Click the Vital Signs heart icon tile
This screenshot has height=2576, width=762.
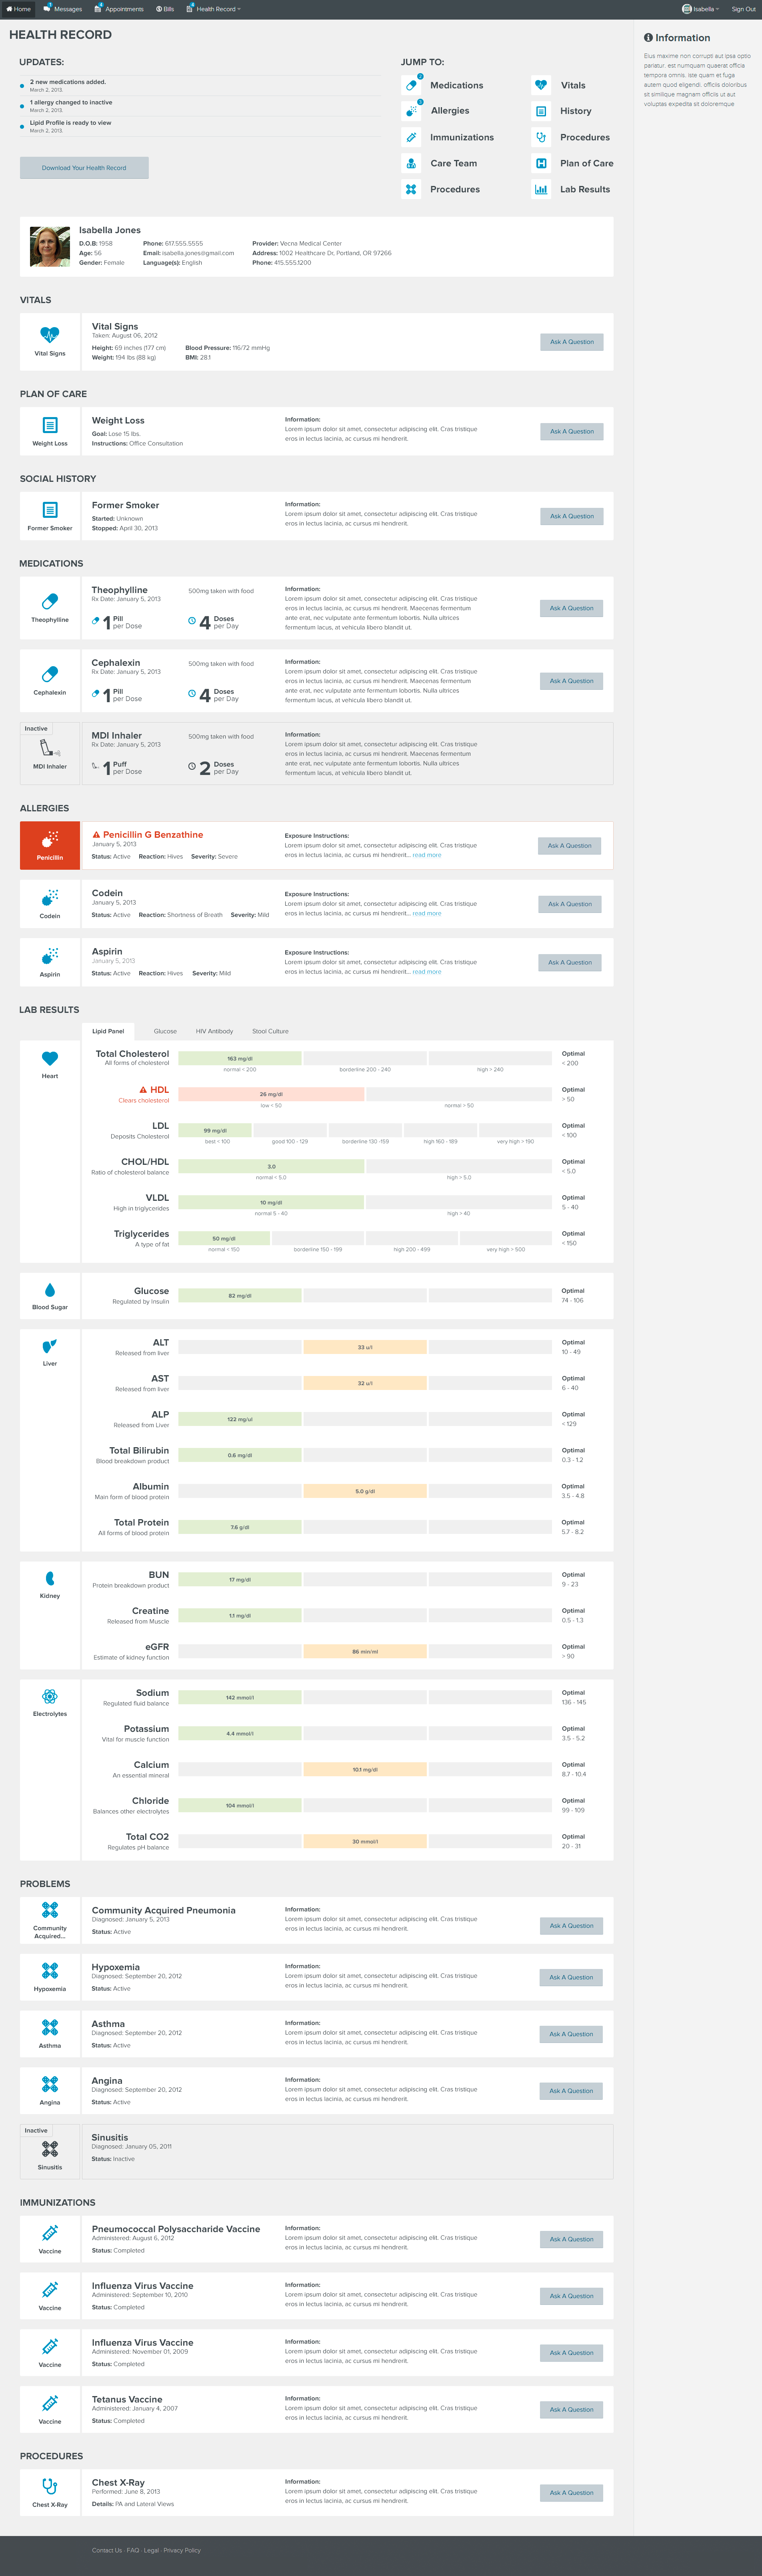[x=50, y=341]
